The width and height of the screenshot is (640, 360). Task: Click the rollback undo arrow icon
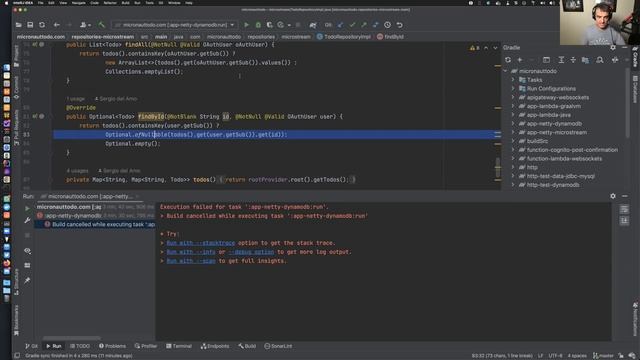tap(400, 25)
